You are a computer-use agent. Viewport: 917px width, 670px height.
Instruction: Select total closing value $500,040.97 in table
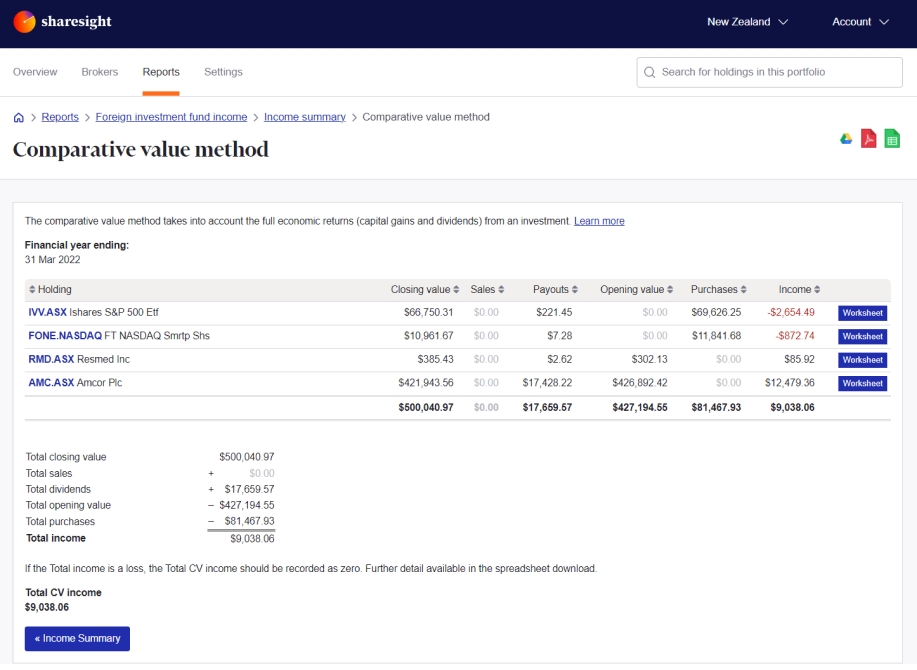point(426,408)
